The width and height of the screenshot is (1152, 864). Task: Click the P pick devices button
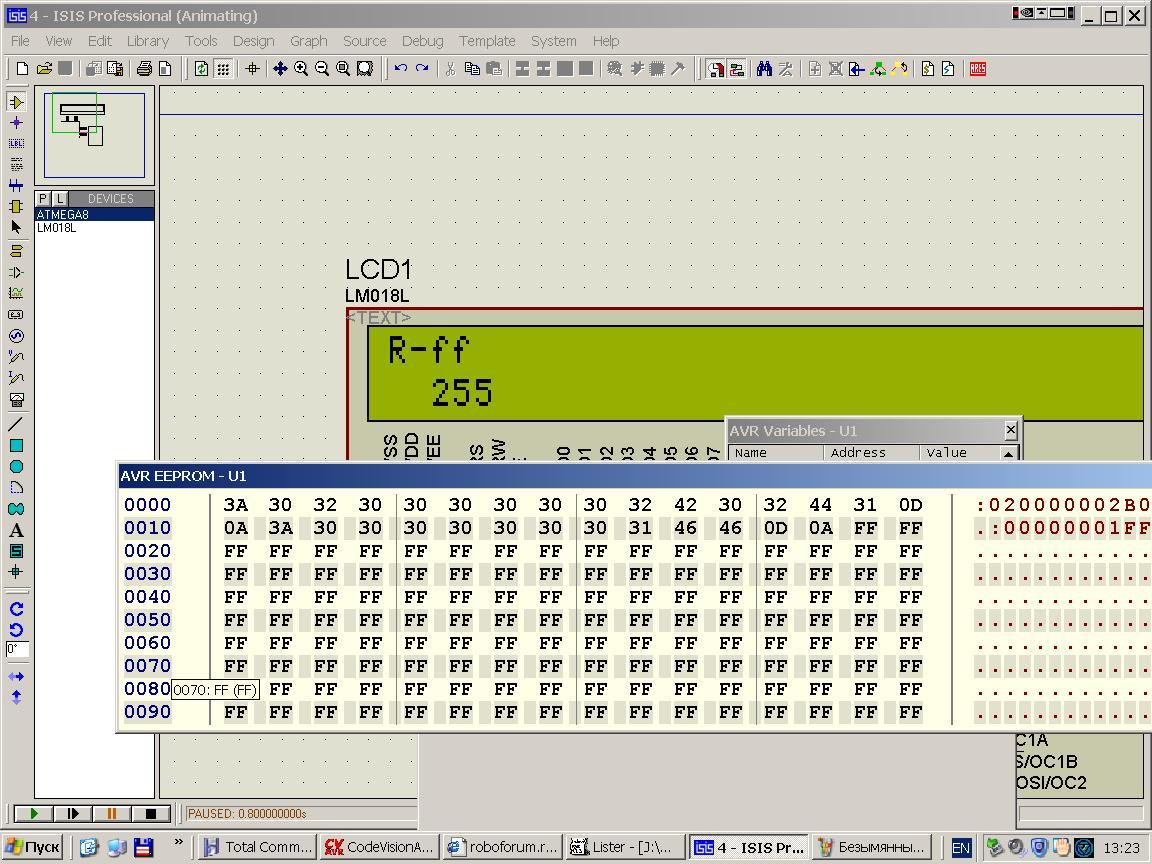click(x=43, y=199)
